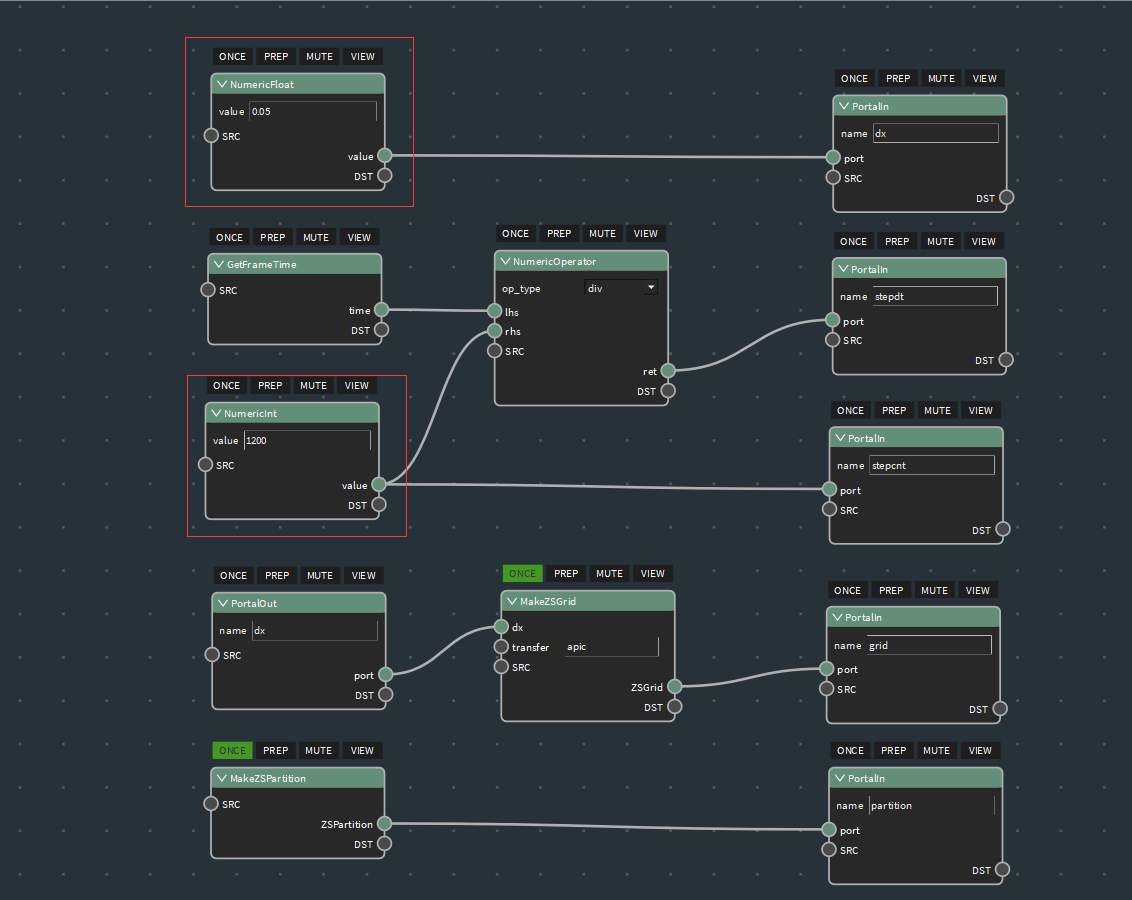Open the op_type dropdown showing div

(621, 288)
